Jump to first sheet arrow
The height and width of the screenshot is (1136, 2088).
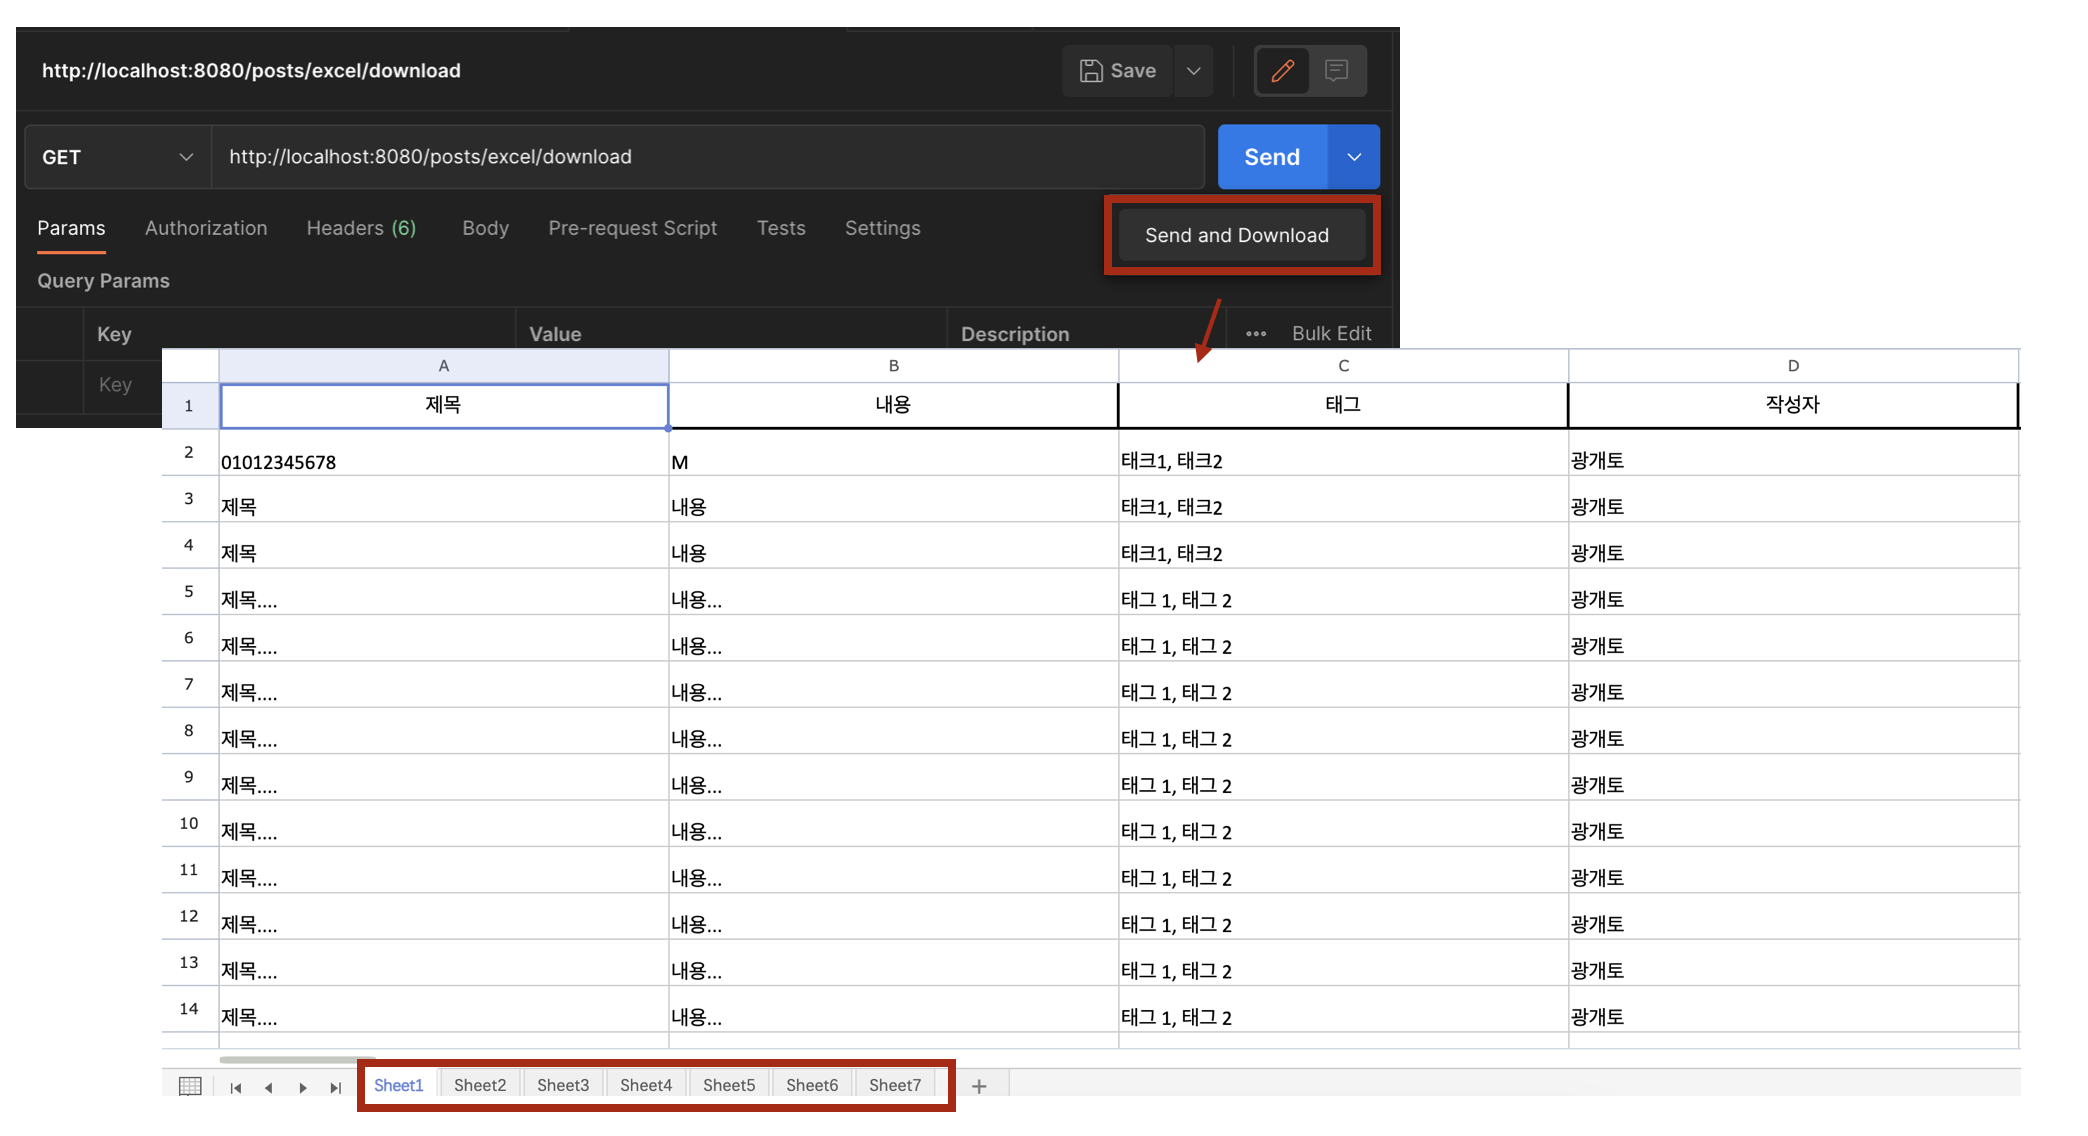pos(236,1087)
